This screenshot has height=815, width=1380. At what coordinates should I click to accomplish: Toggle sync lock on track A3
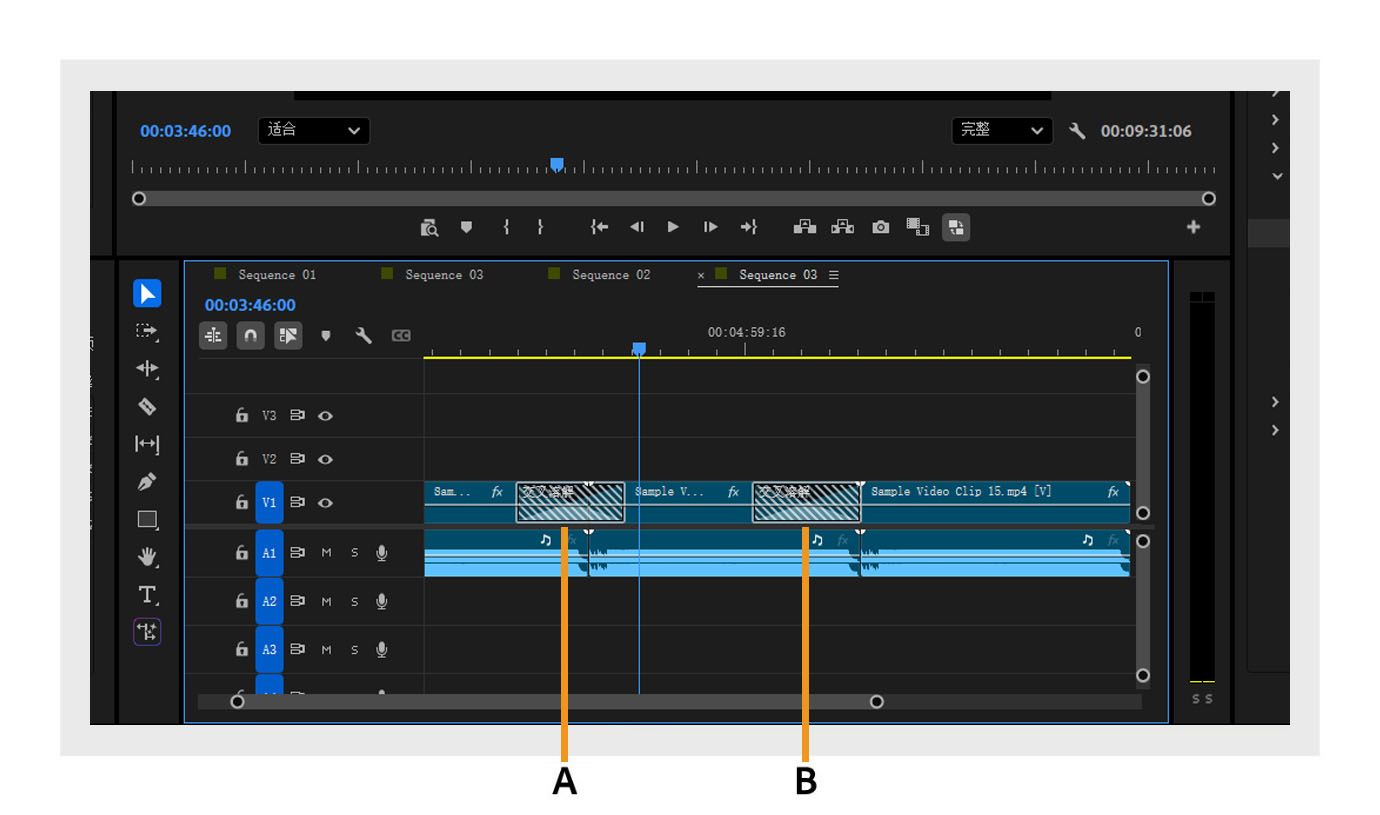pyautogui.click(x=297, y=649)
